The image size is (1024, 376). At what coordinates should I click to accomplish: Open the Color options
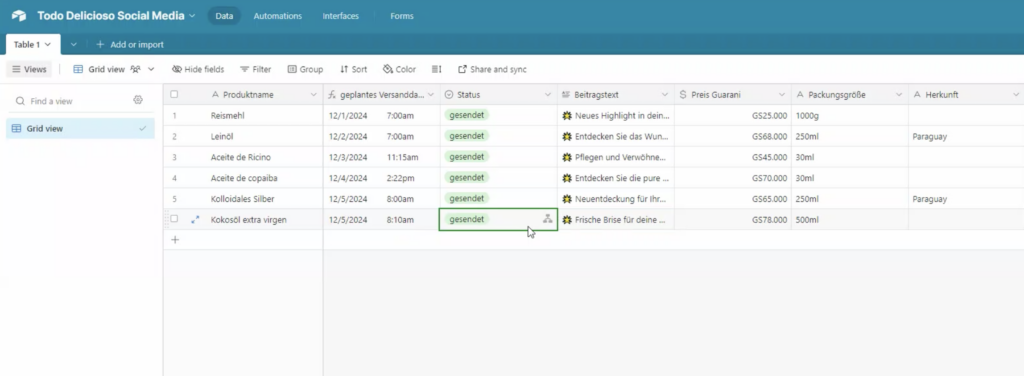(399, 69)
